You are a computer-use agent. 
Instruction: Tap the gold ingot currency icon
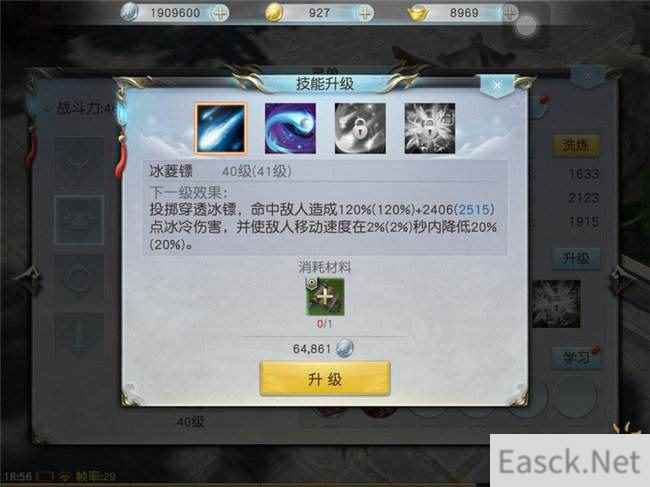(x=418, y=13)
